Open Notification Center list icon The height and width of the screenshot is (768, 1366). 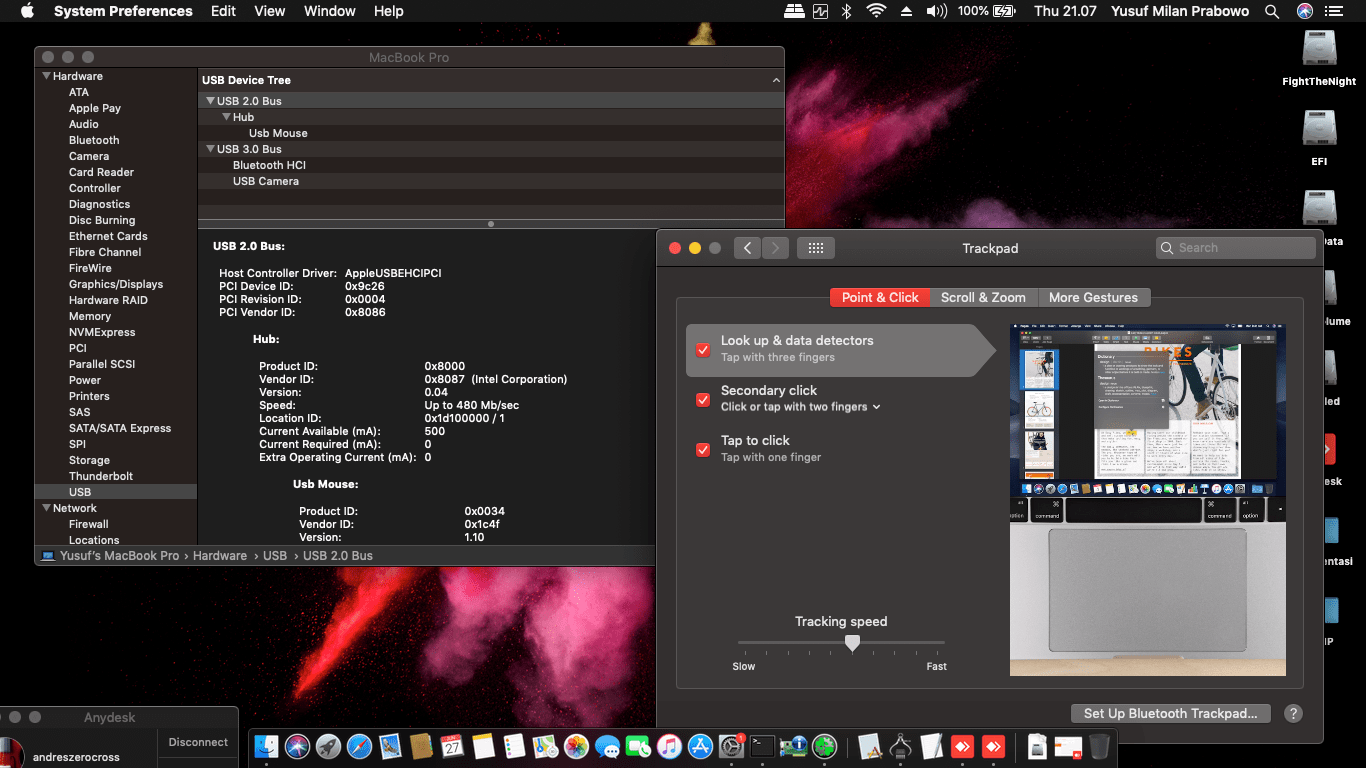pos(1333,11)
